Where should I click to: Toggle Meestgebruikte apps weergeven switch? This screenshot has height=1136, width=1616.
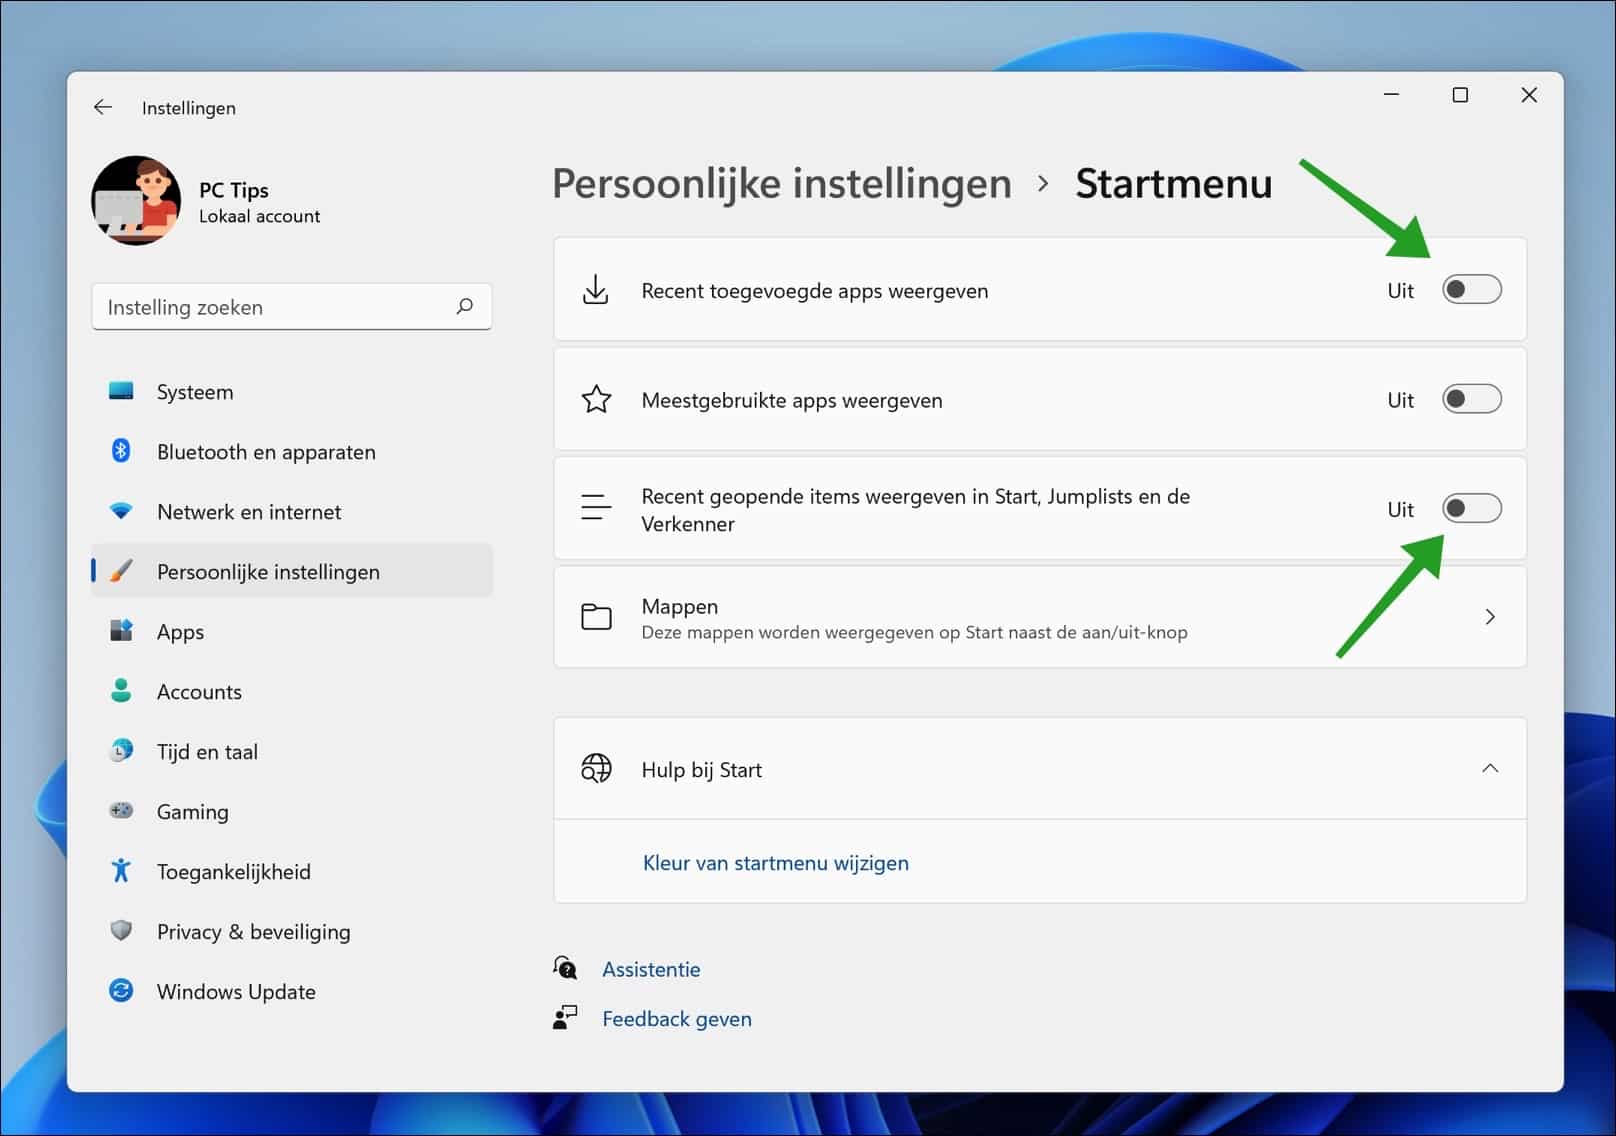(x=1471, y=399)
